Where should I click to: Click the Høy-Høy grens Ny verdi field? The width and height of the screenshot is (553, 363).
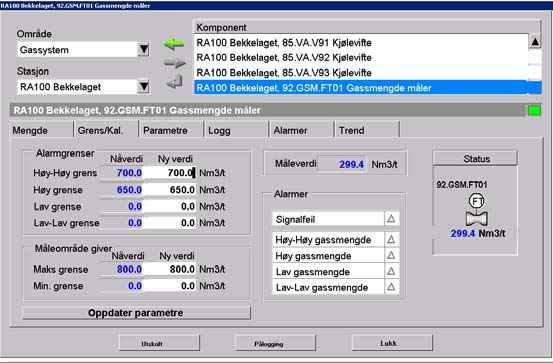coord(170,173)
